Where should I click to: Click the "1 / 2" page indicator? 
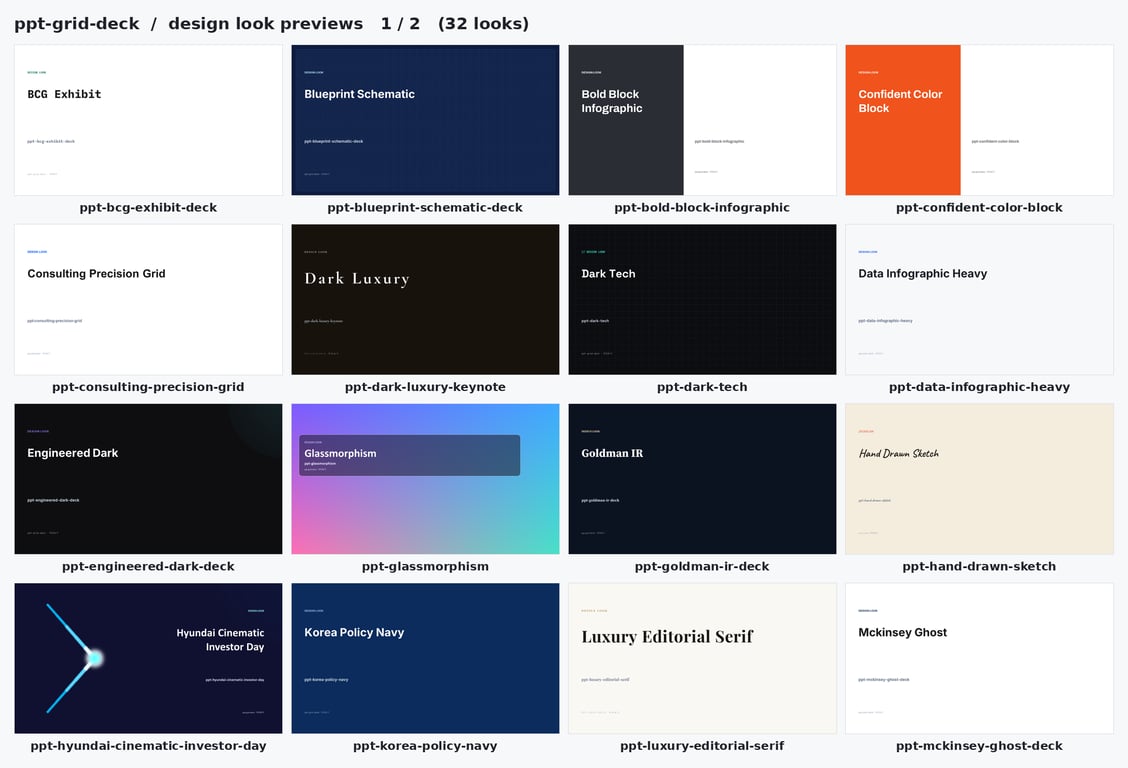click(400, 24)
